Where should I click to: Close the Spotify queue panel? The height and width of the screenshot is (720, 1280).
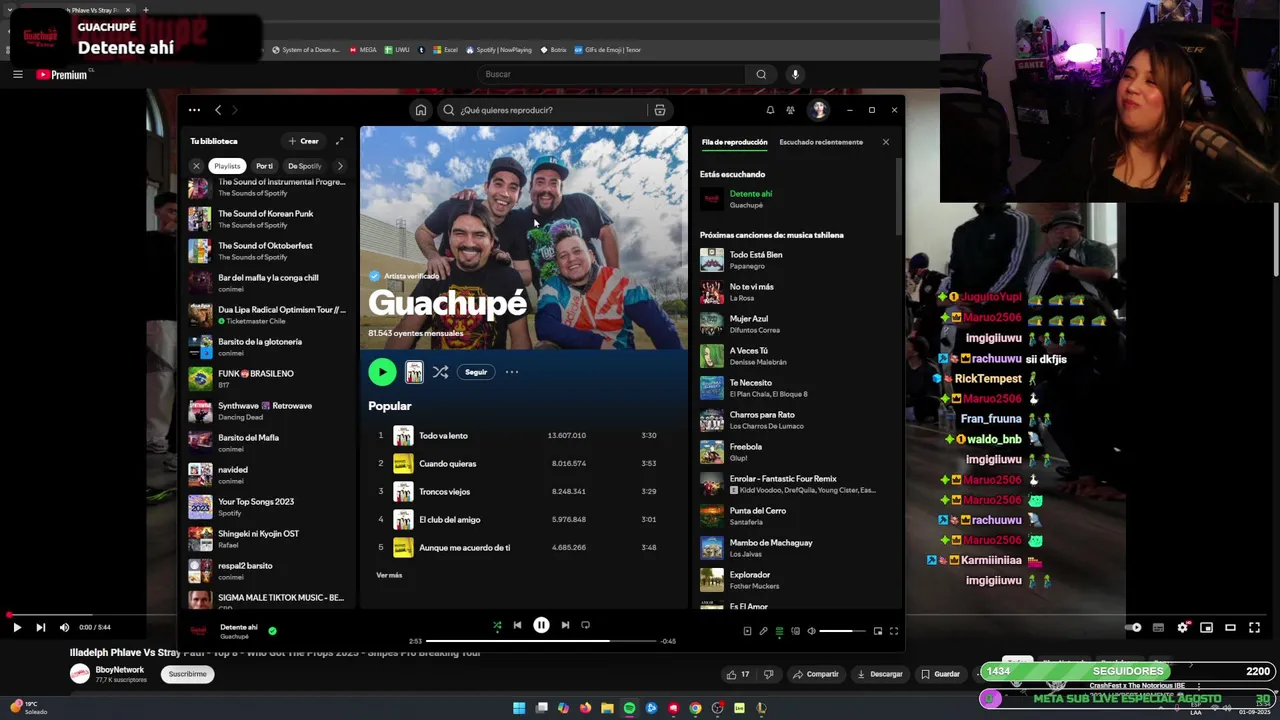coord(885,142)
